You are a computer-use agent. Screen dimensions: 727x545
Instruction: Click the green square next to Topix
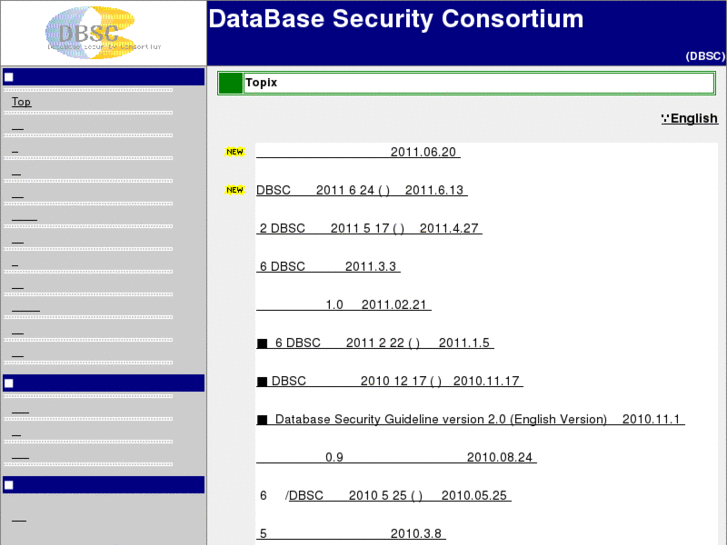click(x=230, y=83)
